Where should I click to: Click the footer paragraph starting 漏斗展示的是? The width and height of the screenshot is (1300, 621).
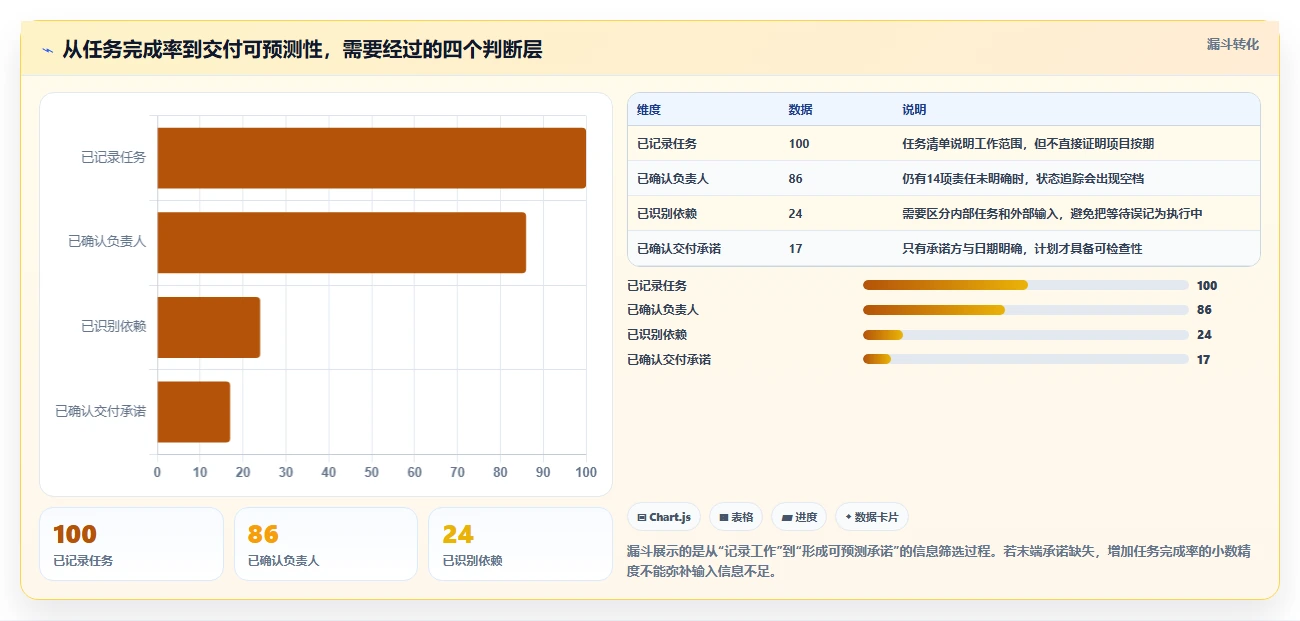tap(938, 562)
